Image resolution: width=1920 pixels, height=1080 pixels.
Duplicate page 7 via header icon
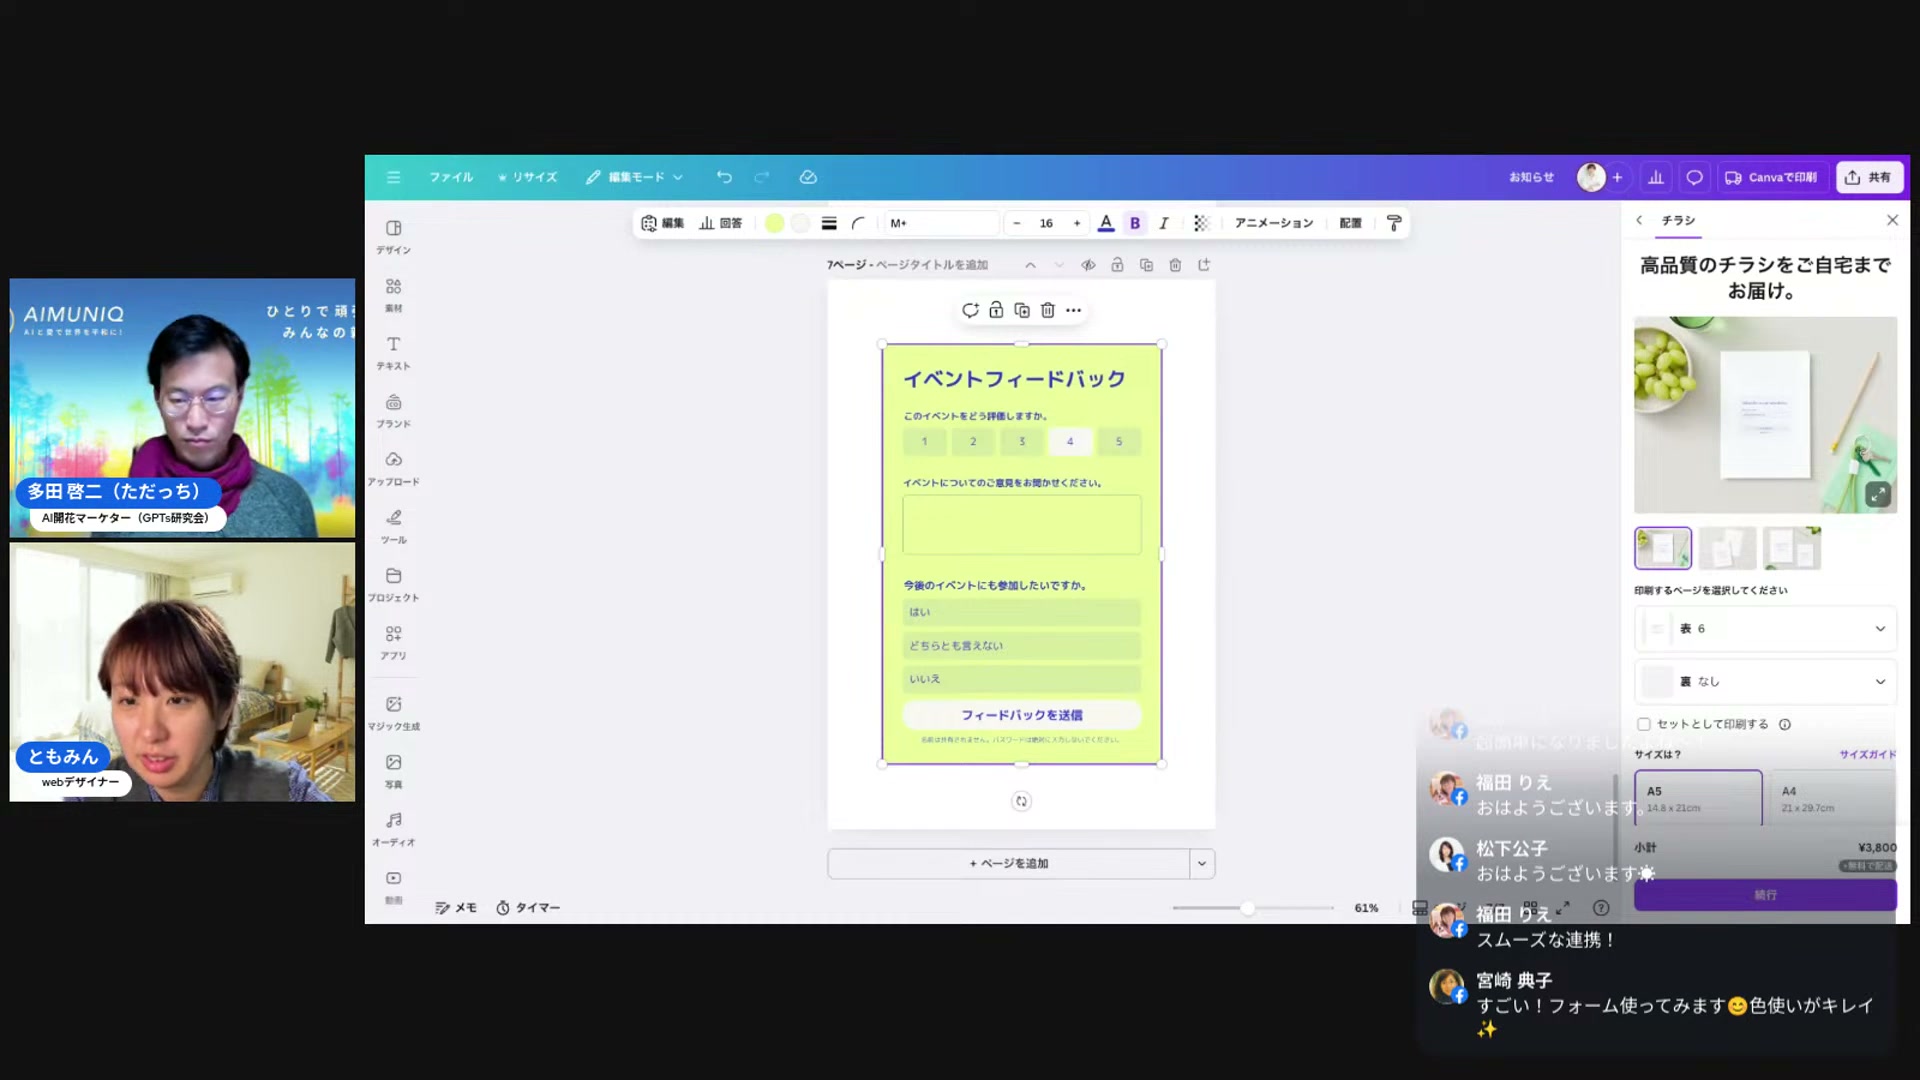pyautogui.click(x=1146, y=265)
